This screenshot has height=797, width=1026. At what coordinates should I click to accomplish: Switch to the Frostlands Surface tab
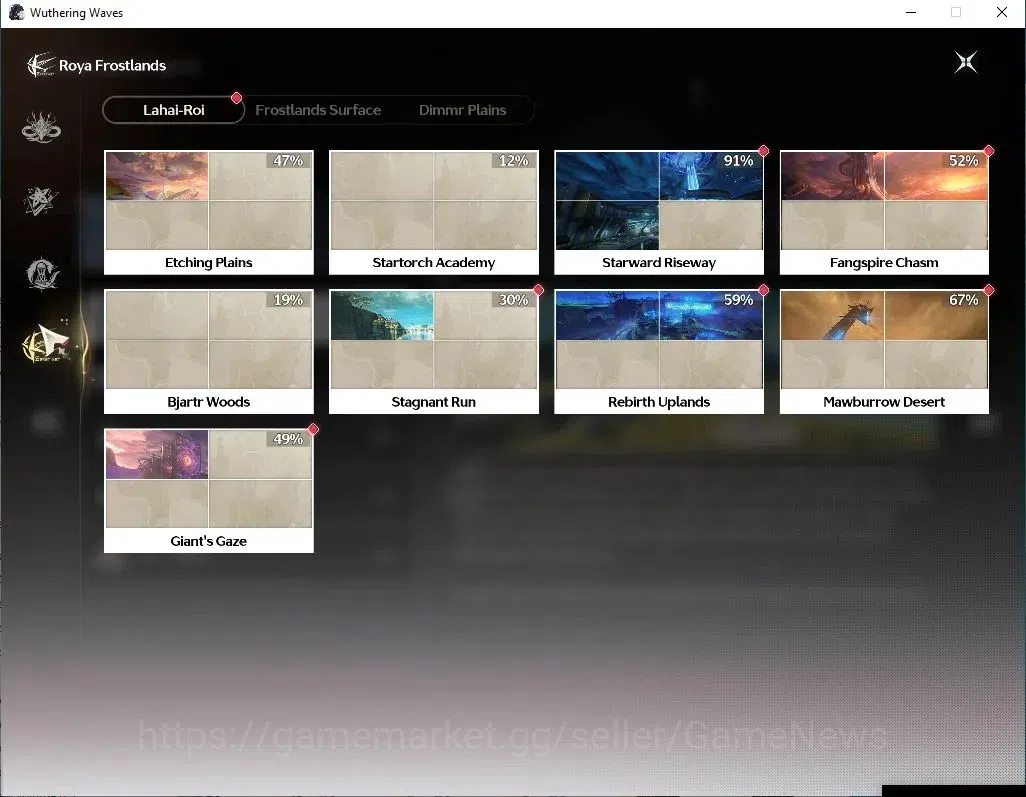(318, 110)
